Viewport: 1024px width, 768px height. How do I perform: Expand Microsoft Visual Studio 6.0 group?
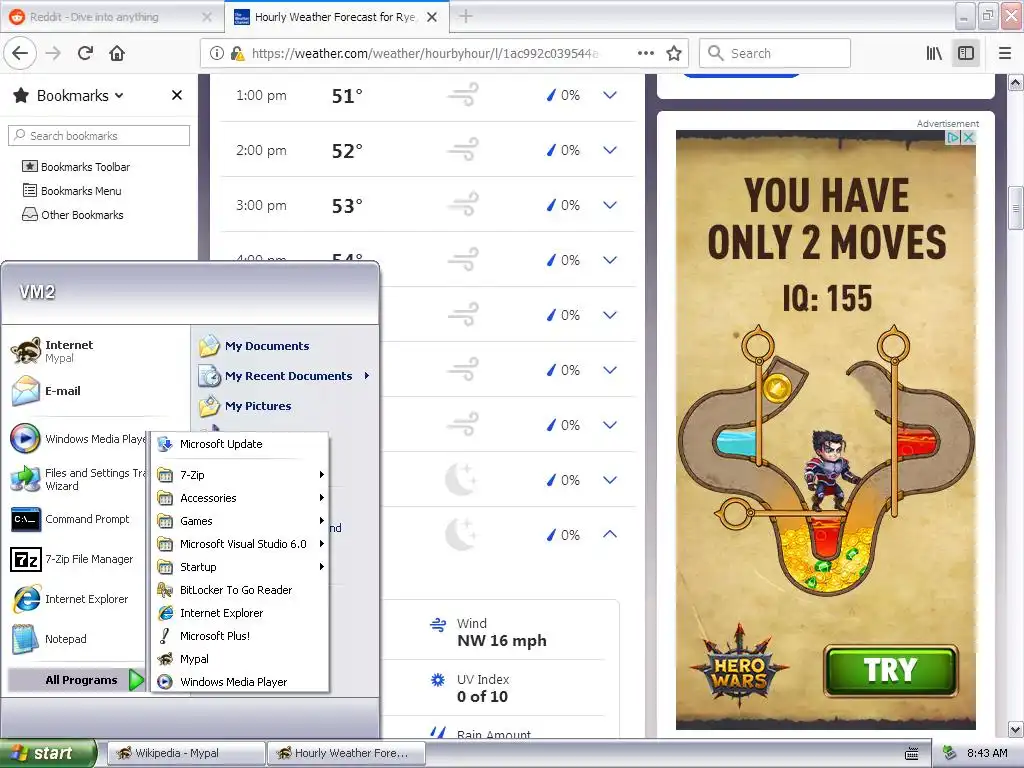(x=240, y=543)
